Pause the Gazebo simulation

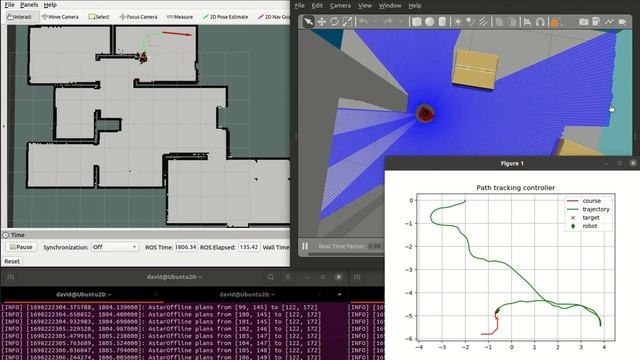coord(305,246)
